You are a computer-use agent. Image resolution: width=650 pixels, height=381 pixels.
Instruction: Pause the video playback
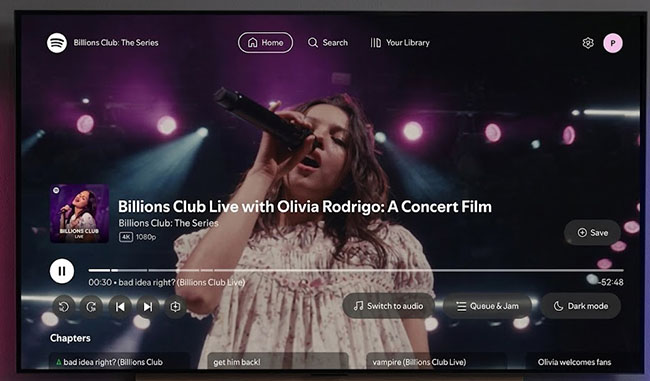[62, 271]
